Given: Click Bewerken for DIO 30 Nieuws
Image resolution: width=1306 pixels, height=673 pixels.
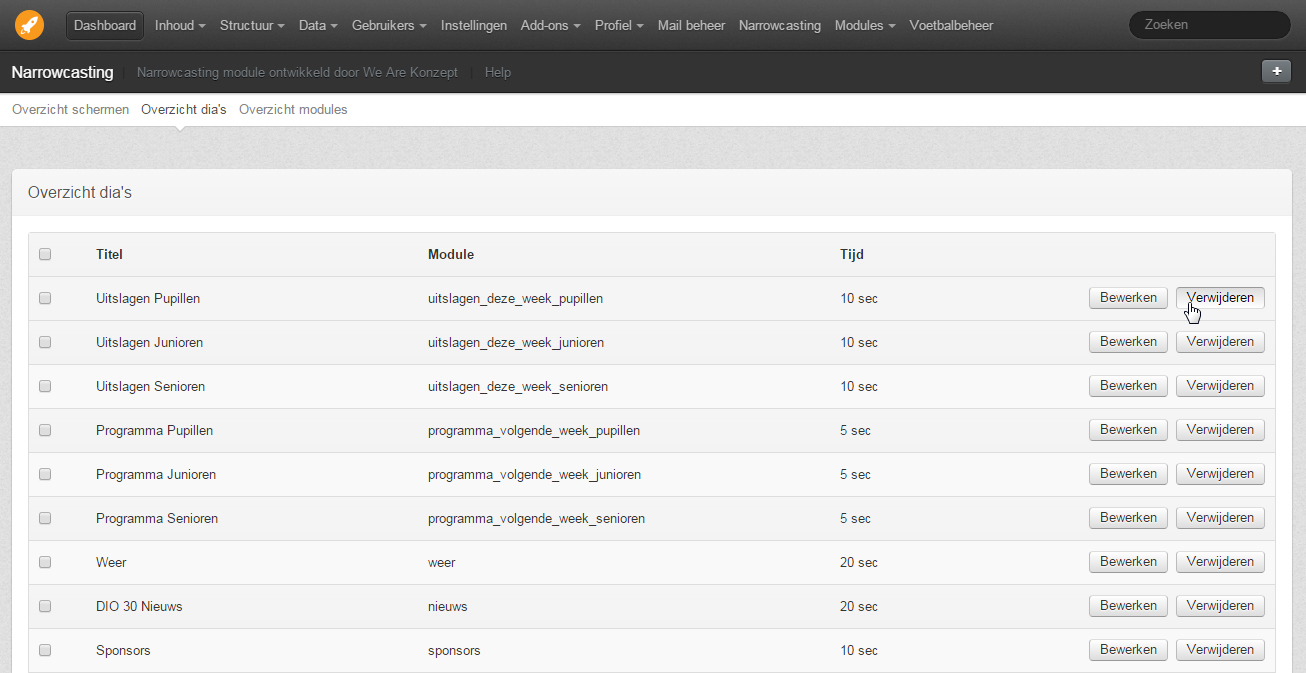Looking at the screenshot, I should pyautogui.click(x=1128, y=606).
